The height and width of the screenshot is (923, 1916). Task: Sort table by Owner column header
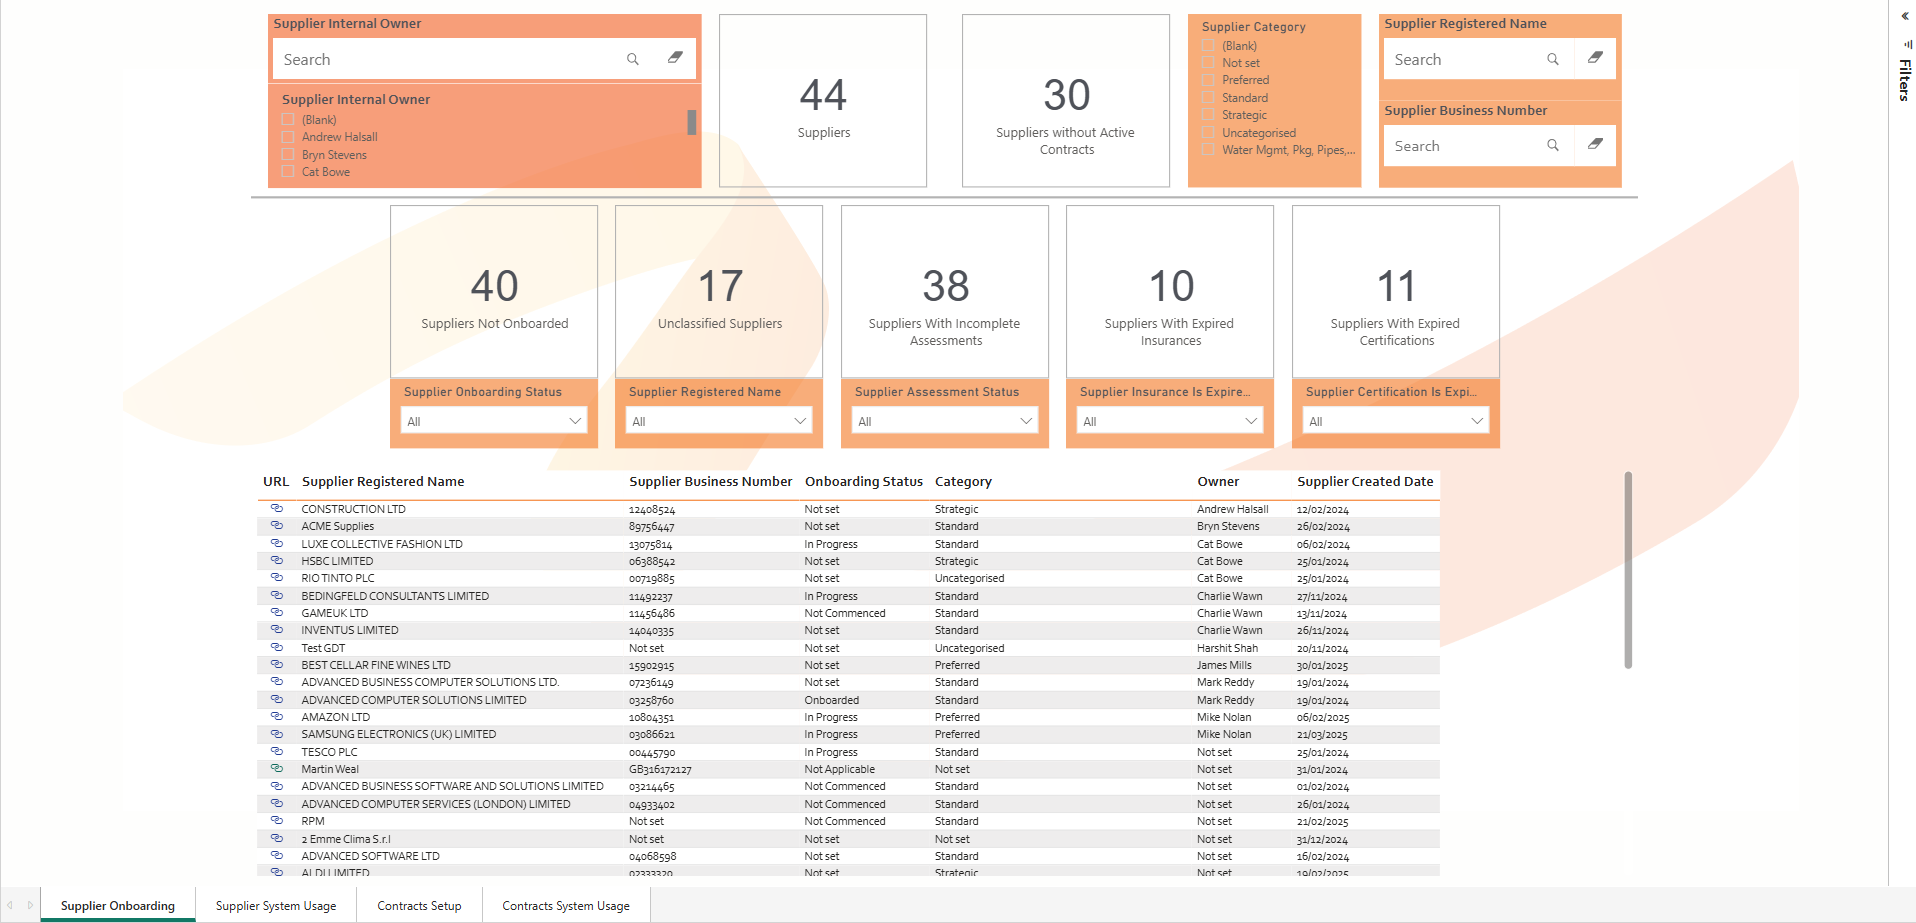[x=1218, y=481]
